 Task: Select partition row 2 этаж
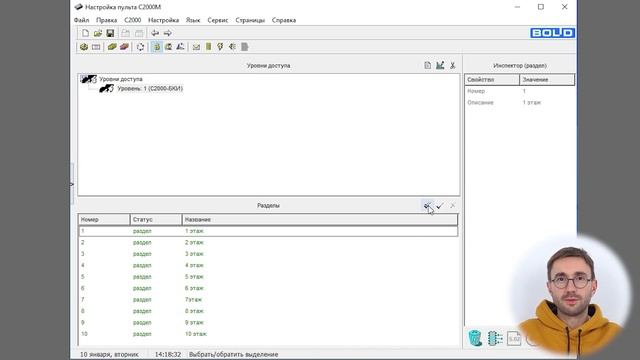click(x=268, y=242)
